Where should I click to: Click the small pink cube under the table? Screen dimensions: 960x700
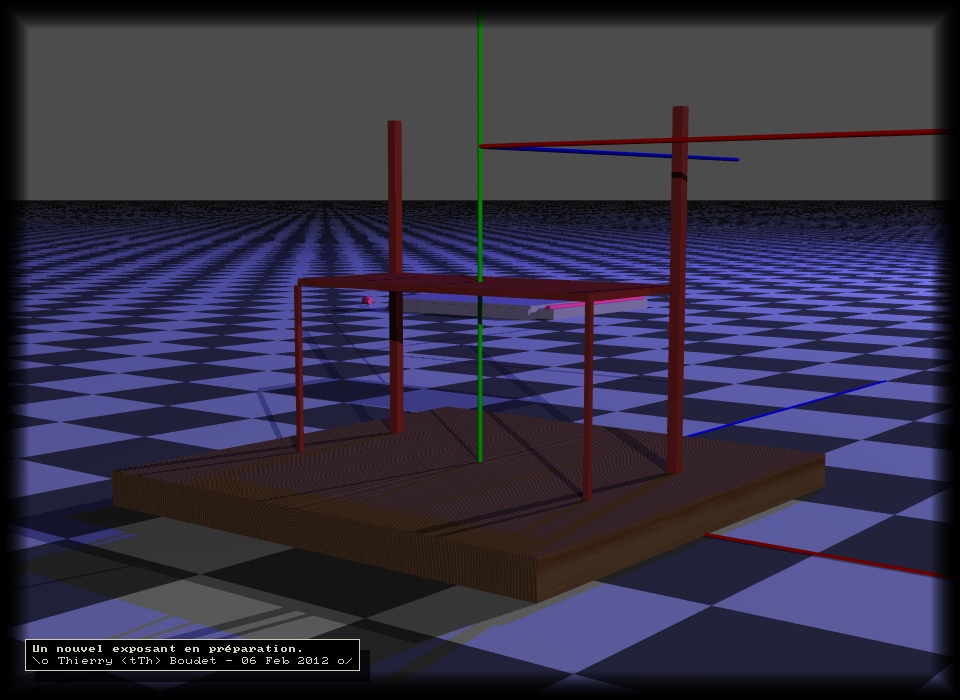(x=367, y=300)
